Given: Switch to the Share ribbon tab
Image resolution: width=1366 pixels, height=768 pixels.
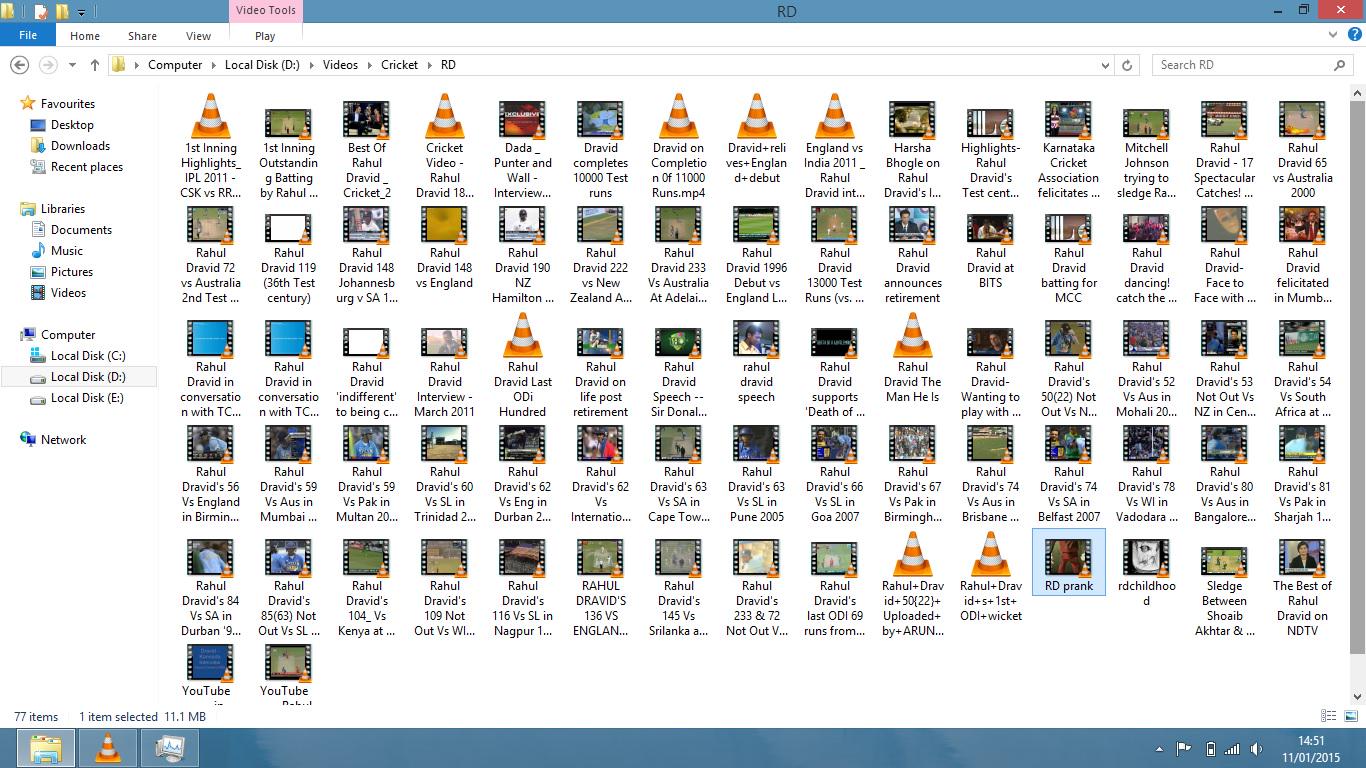Looking at the screenshot, I should click(142, 36).
